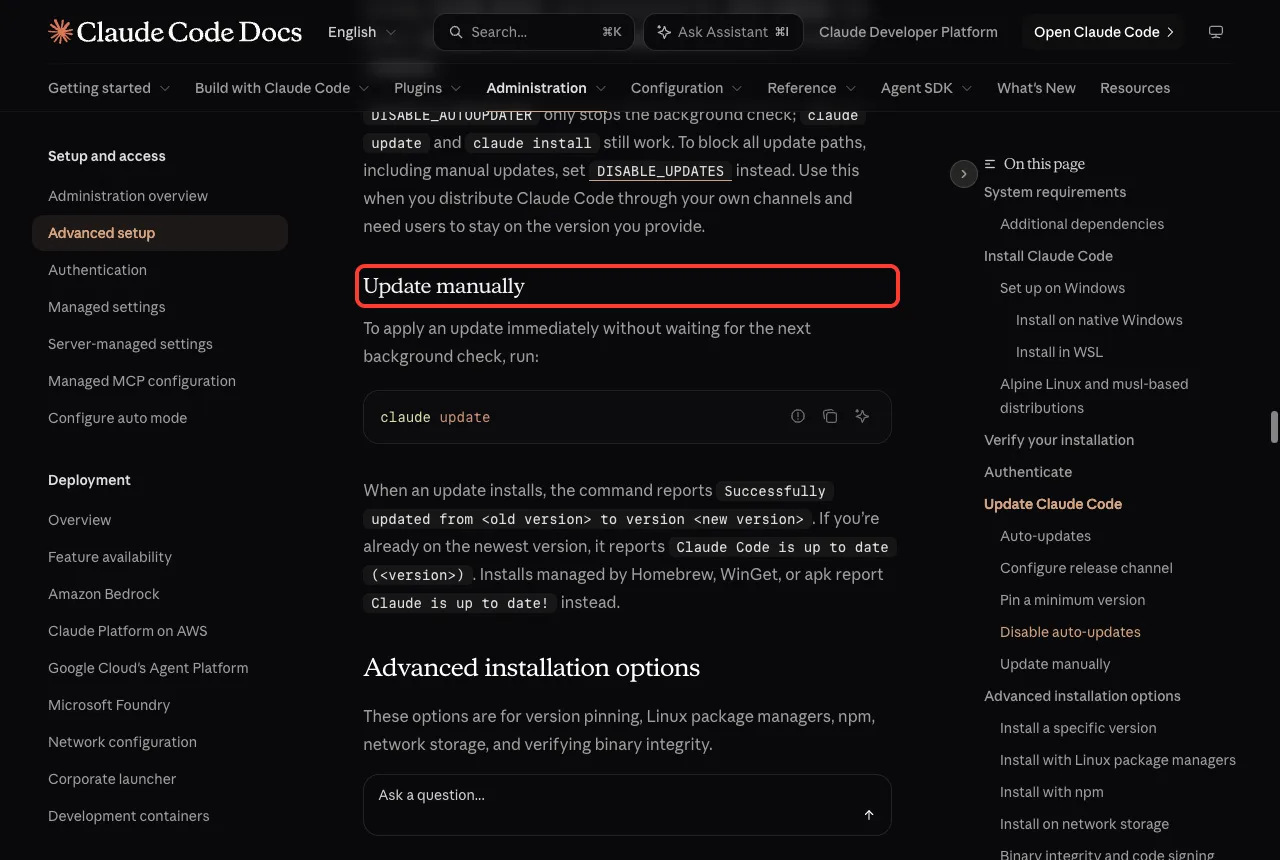The height and width of the screenshot is (860, 1280).
Task: Expand the Build with Claude Code menu
Action: click(x=282, y=88)
